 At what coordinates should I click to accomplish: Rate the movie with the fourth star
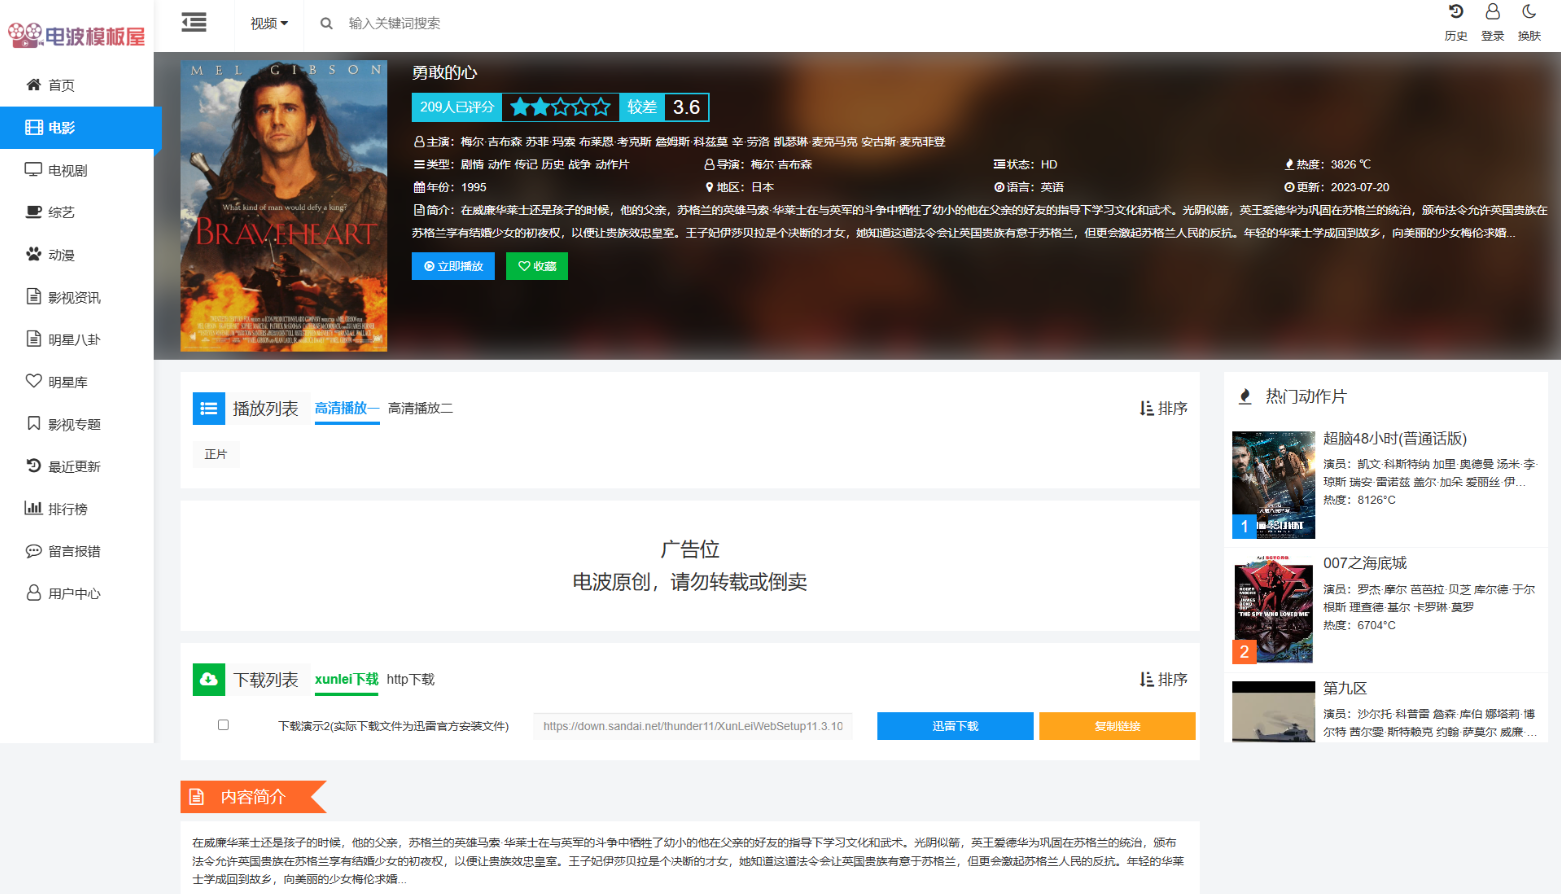tap(581, 107)
